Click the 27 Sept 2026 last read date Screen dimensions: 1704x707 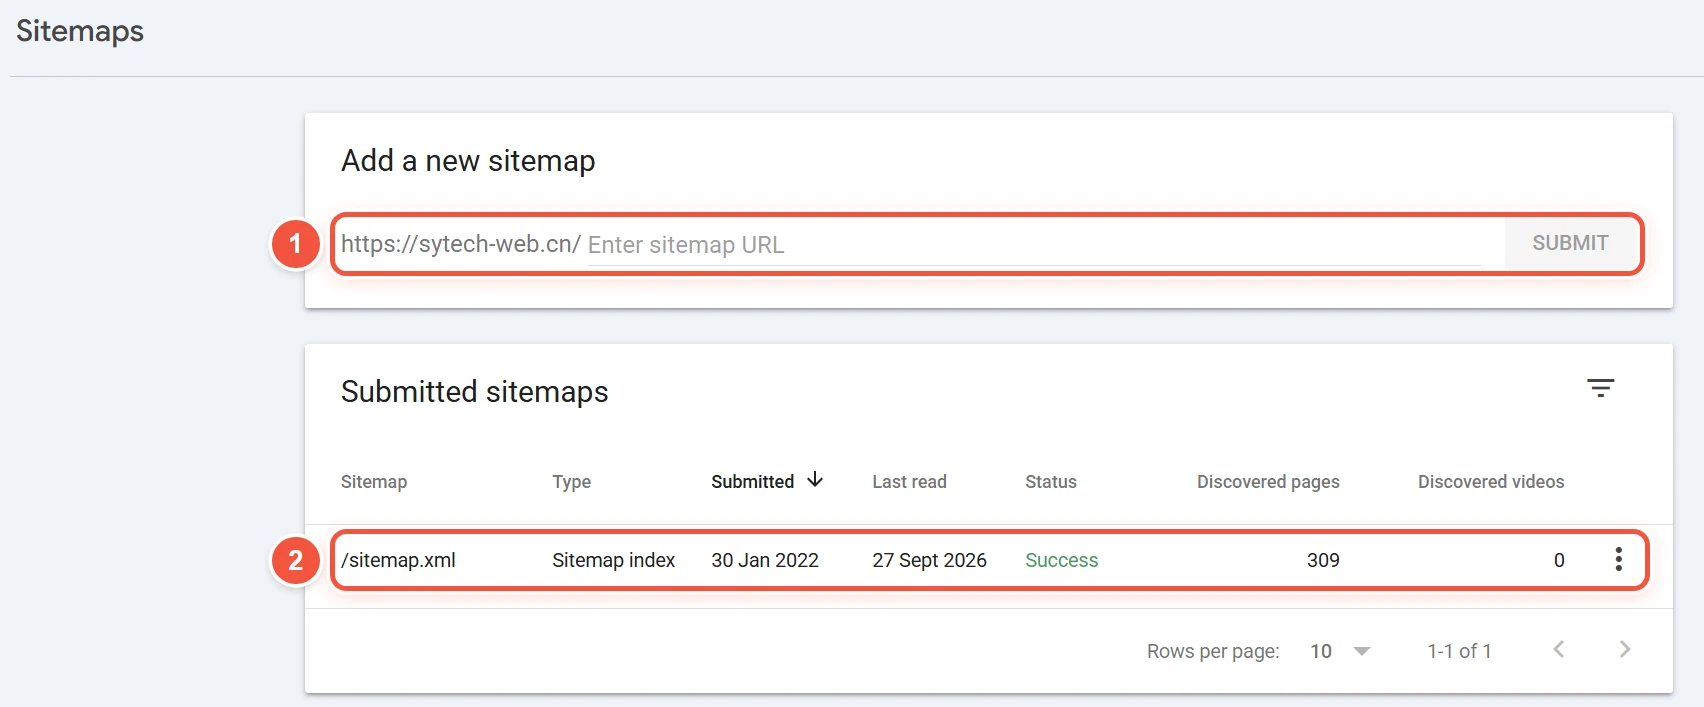929,560
